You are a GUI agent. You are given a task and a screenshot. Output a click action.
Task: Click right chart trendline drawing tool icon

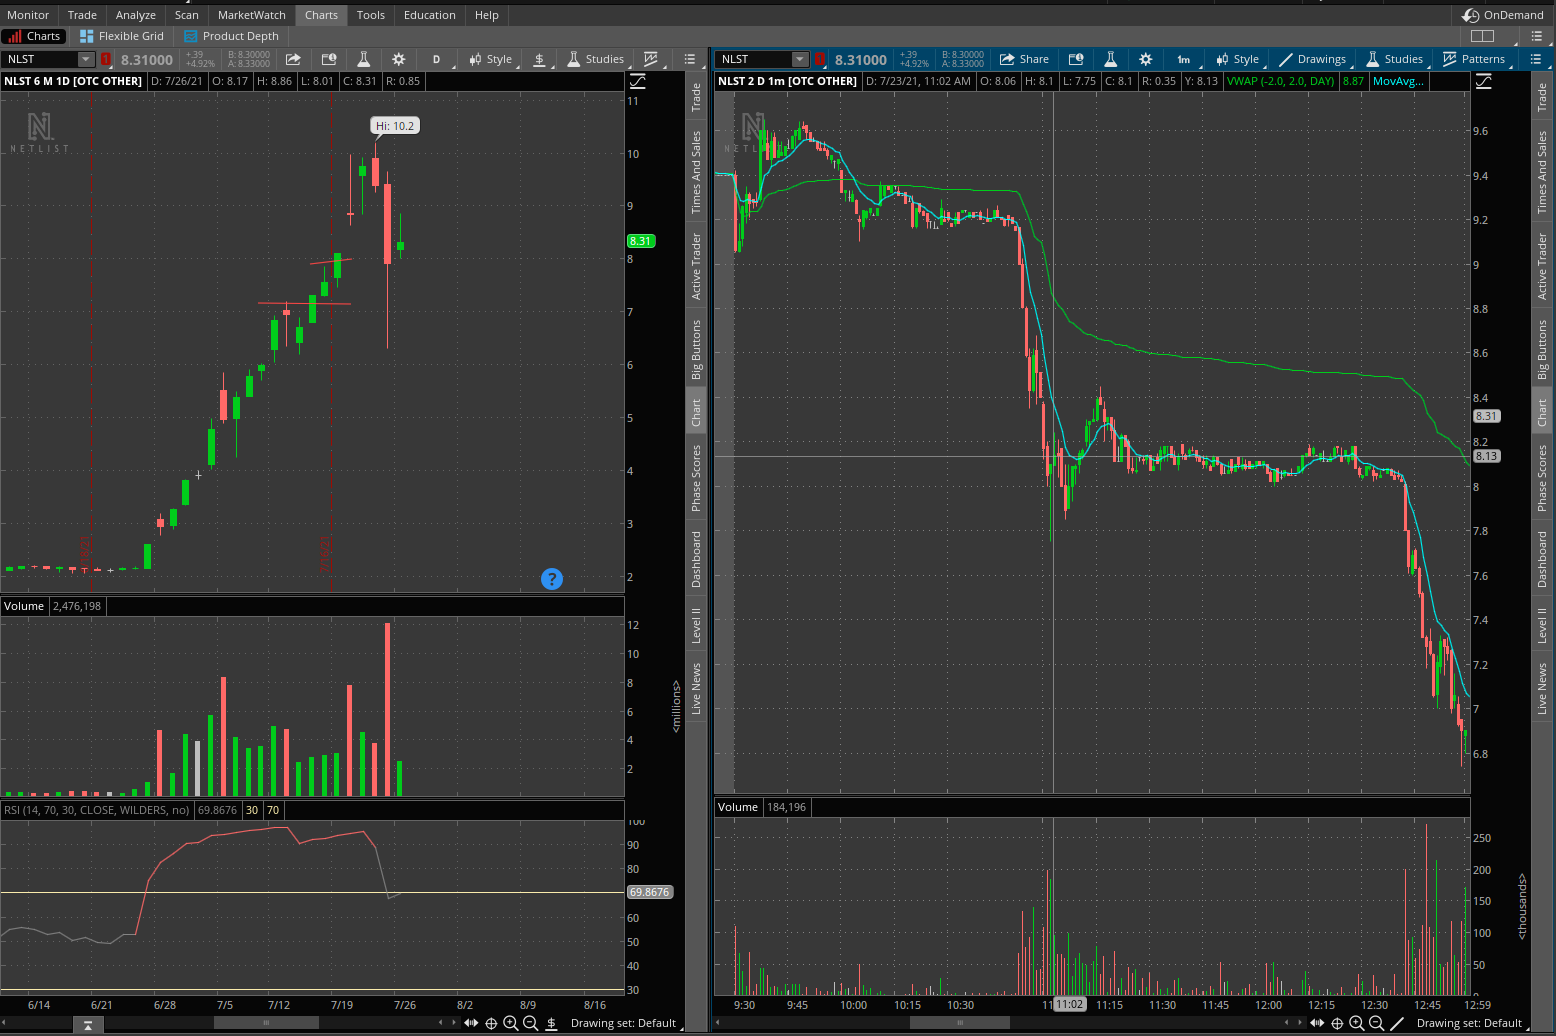[1398, 1023]
